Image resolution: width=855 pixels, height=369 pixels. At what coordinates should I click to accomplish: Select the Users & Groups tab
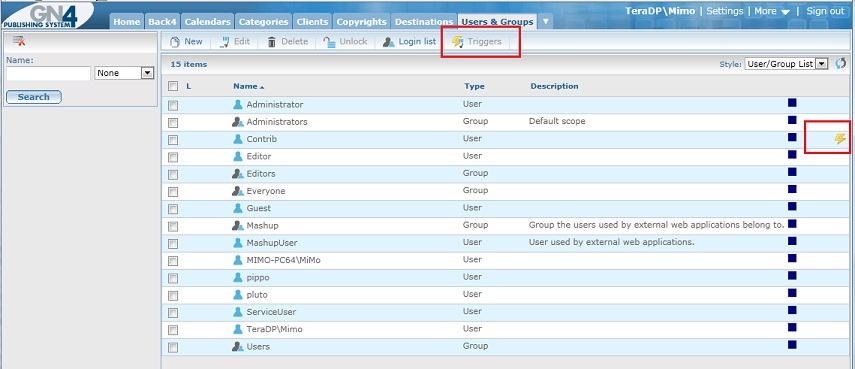497,22
